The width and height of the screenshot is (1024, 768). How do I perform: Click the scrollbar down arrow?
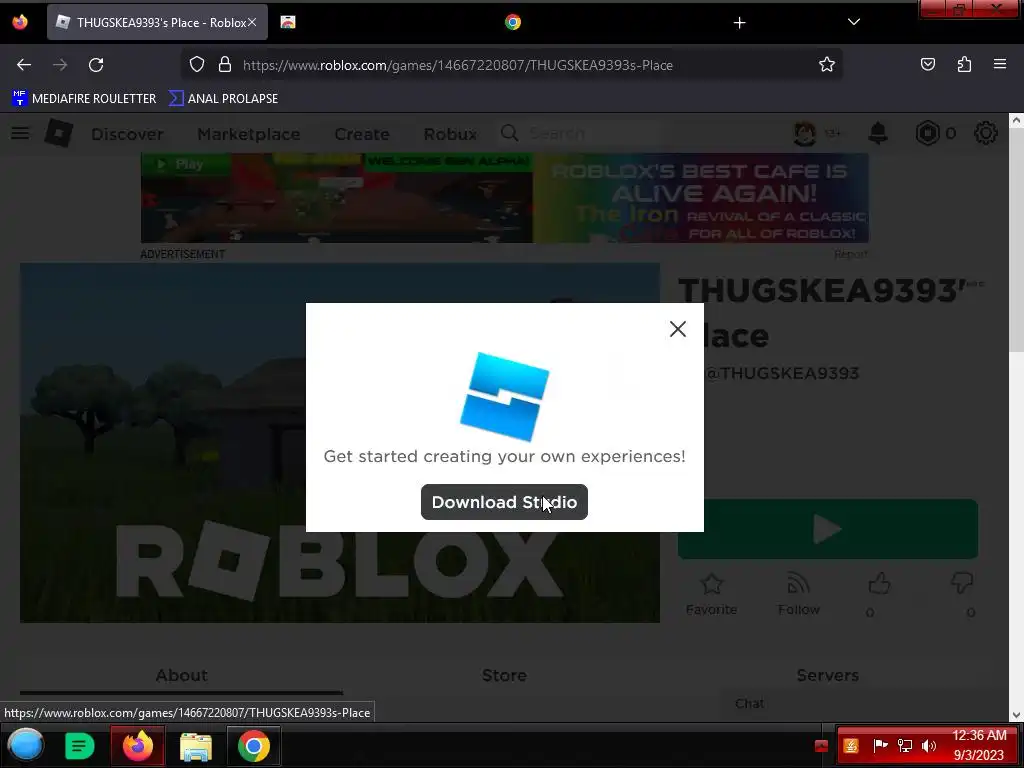tap(1016, 714)
